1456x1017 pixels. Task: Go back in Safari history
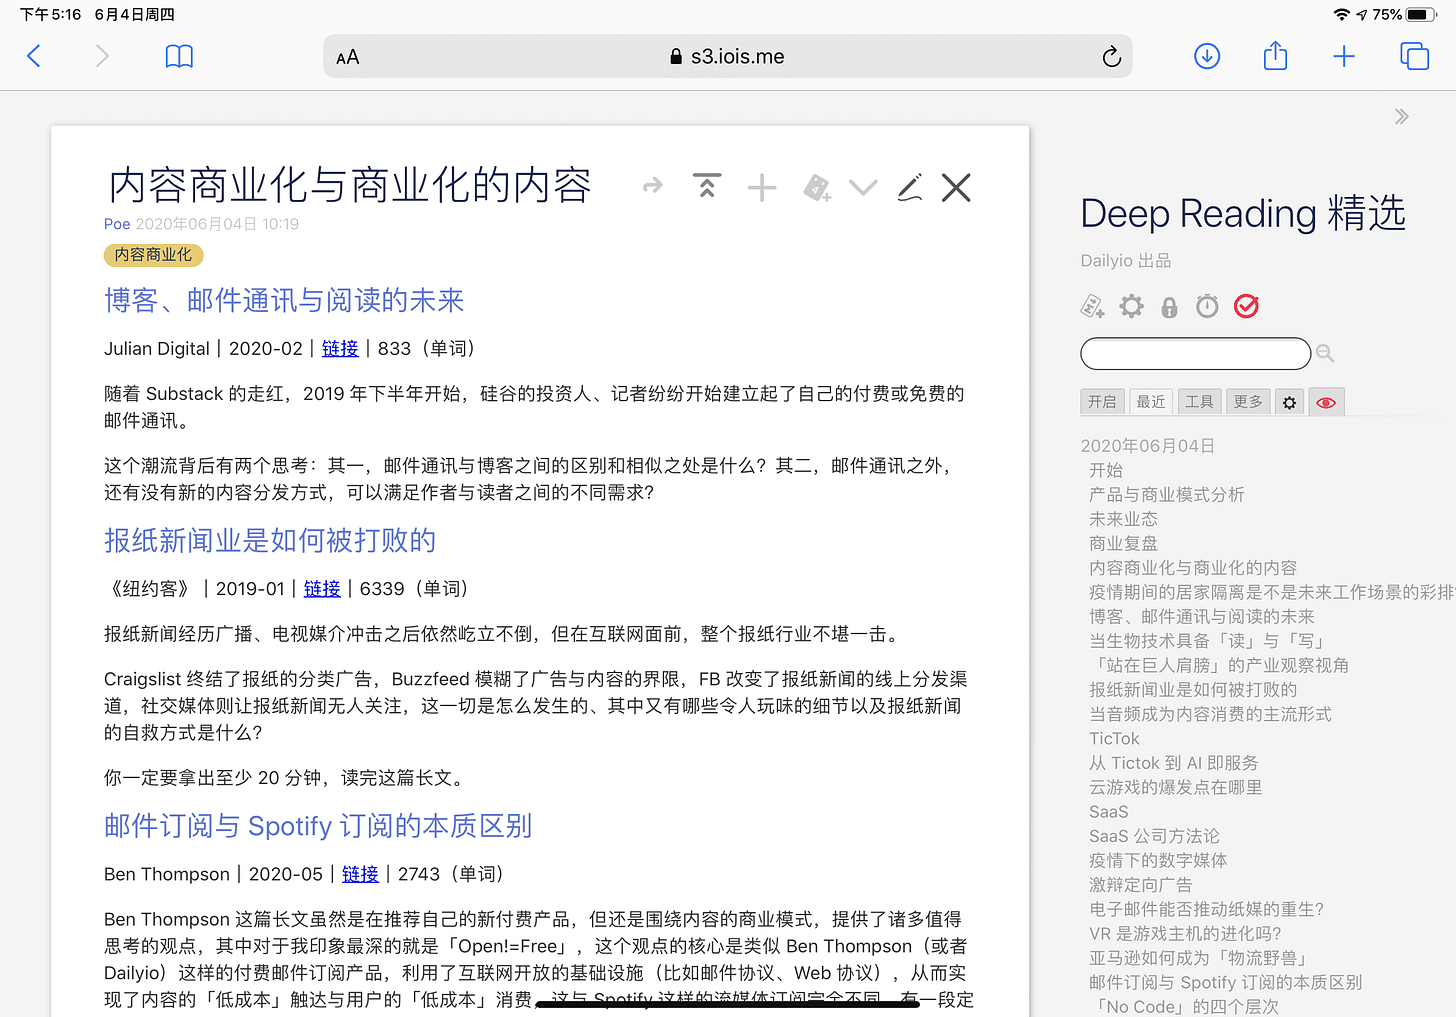click(34, 56)
